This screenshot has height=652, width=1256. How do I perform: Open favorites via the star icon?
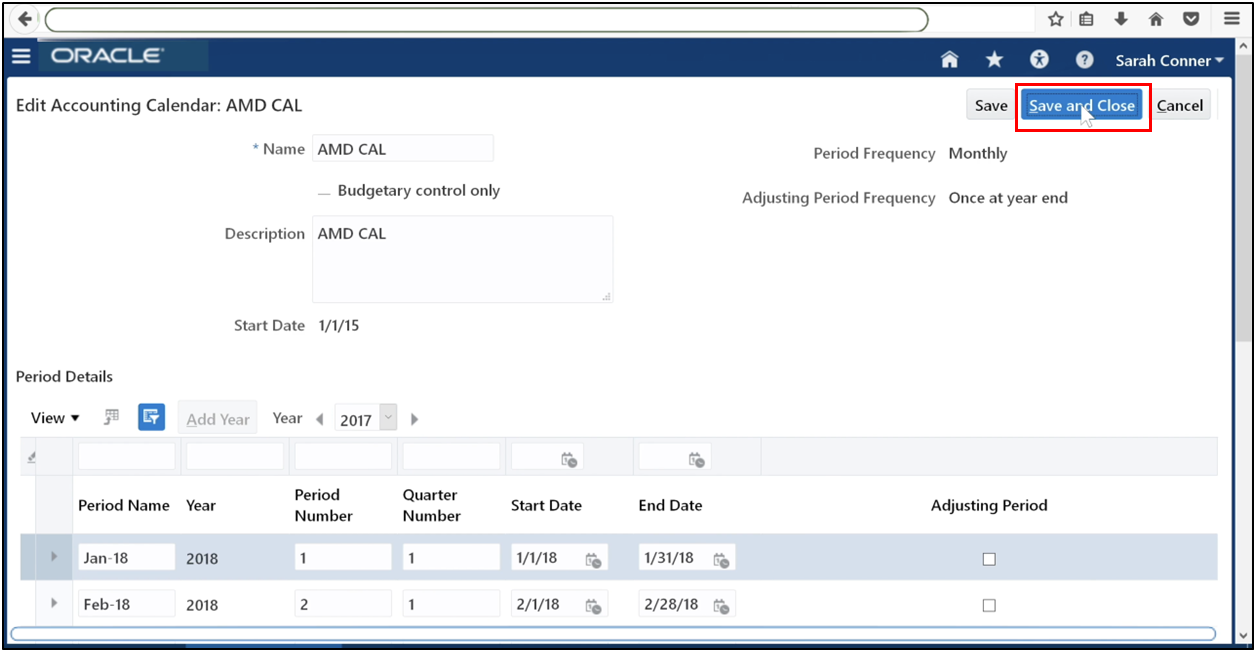click(x=994, y=59)
